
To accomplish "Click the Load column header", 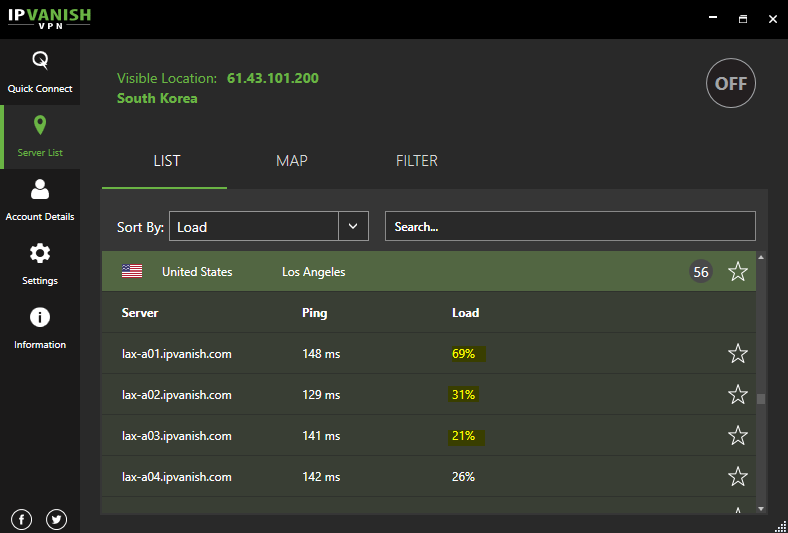I will coord(465,313).
